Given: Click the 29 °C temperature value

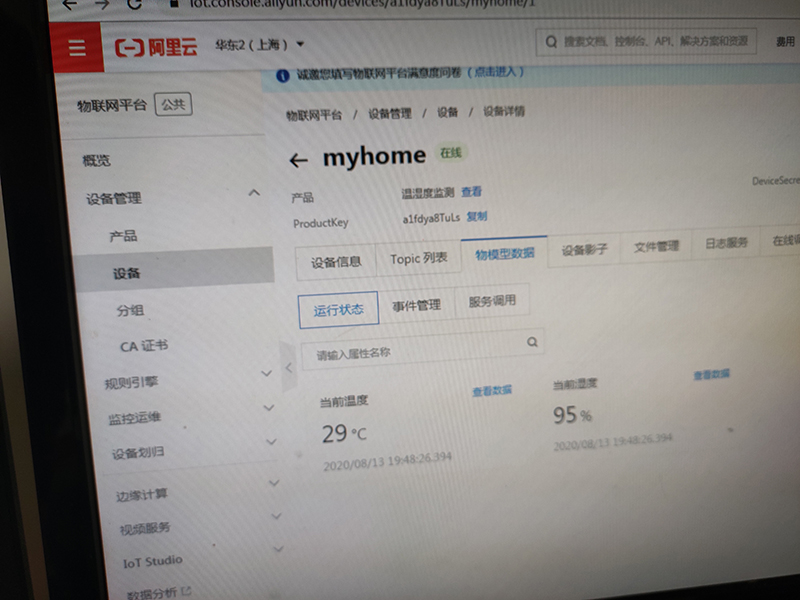Looking at the screenshot, I should 344,433.
